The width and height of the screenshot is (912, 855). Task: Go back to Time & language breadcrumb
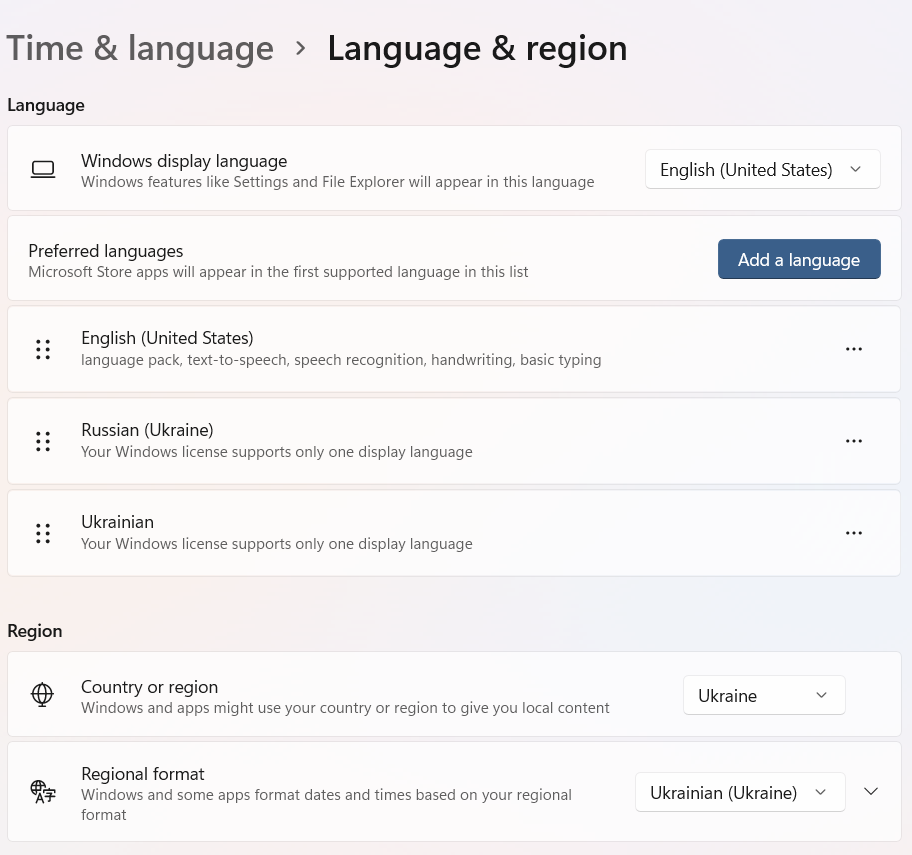140,48
